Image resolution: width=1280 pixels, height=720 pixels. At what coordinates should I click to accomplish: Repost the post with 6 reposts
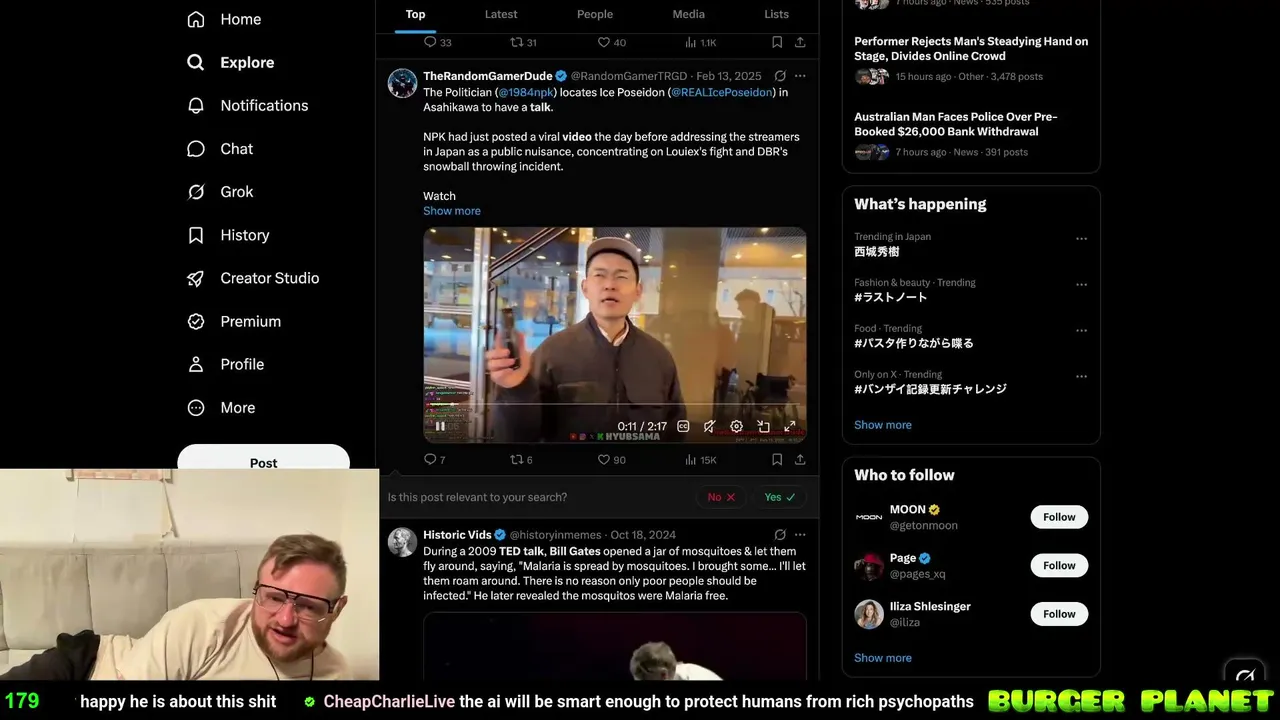tap(521, 460)
